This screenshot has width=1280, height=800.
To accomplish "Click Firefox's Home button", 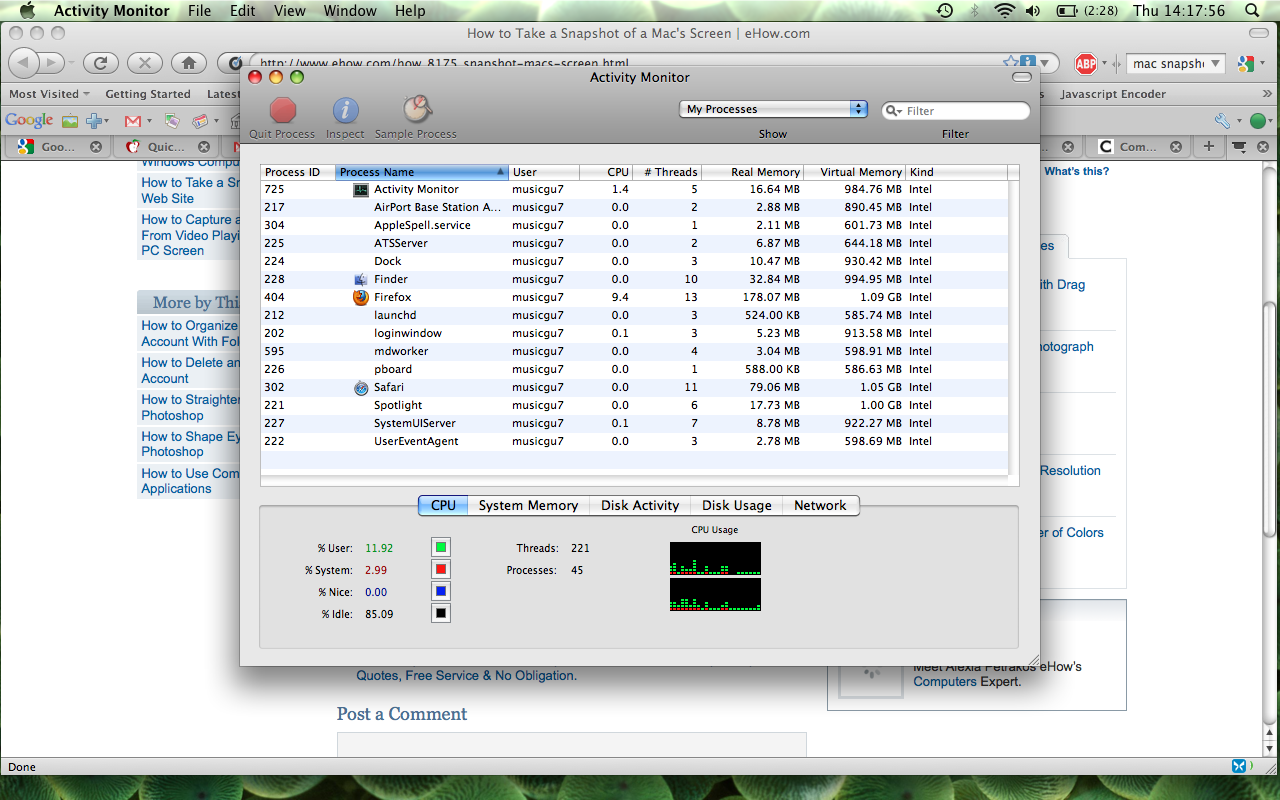I will [189, 63].
